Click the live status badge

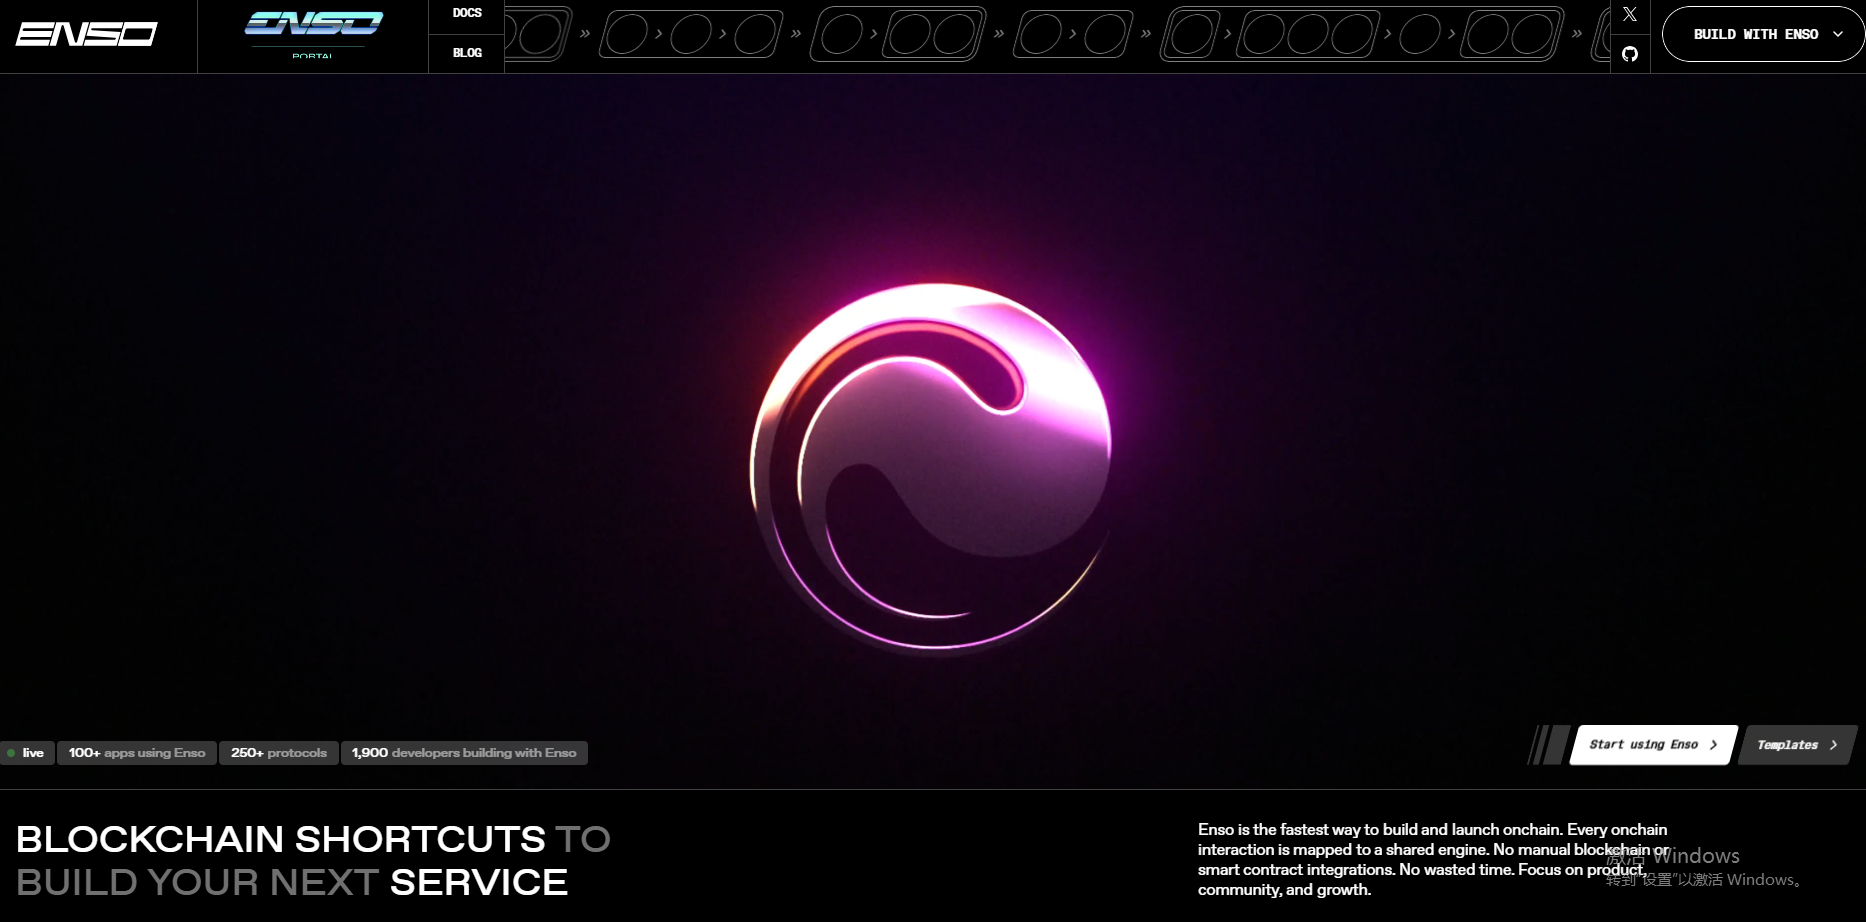point(28,753)
